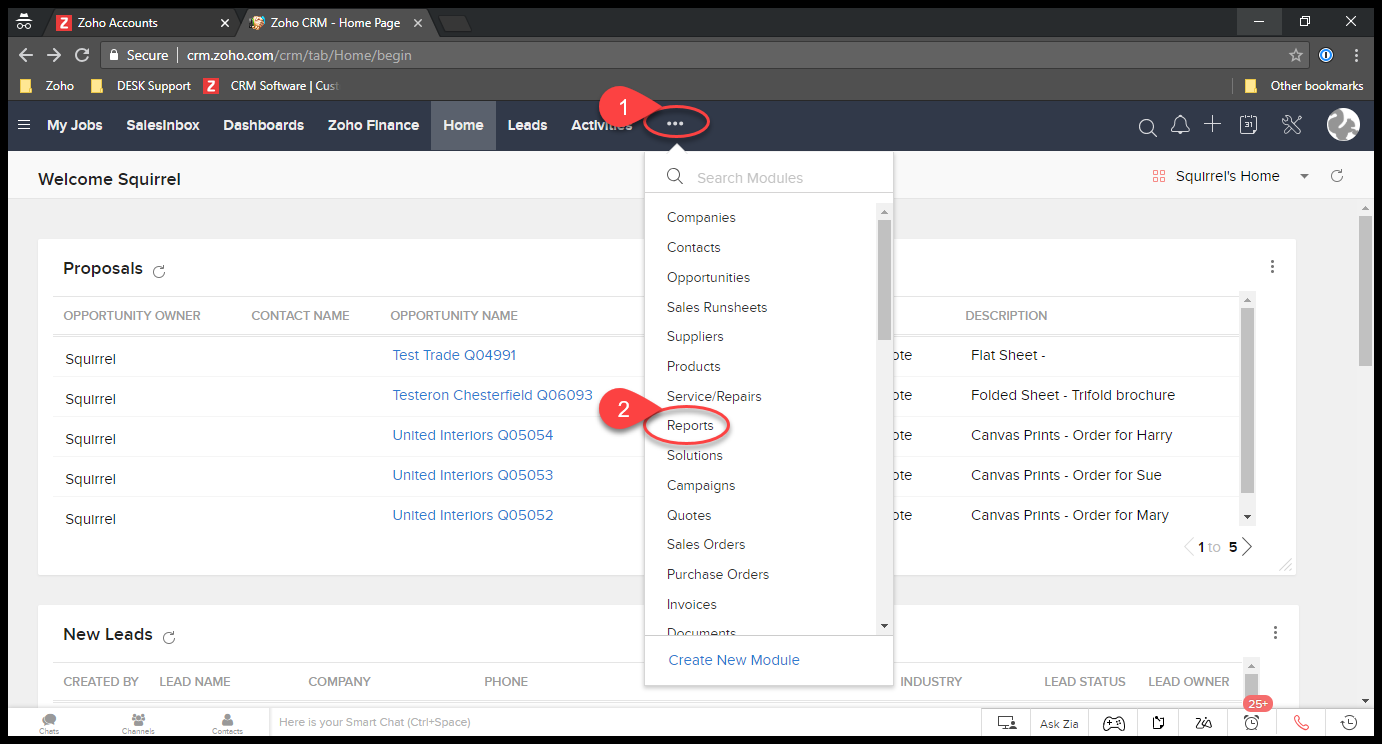Open the Proposals three-dot options menu
The height and width of the screenshot is (744, 1382).
(x=1272, y=267)
